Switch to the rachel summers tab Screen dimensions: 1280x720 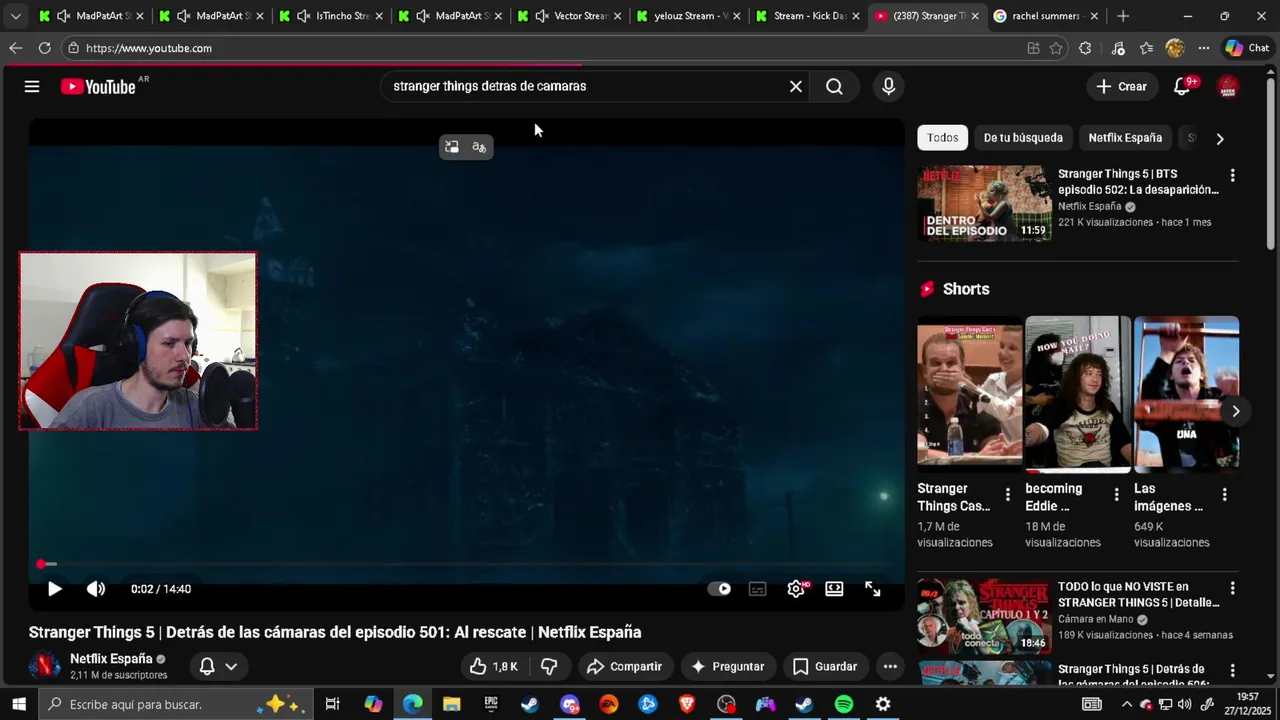click(x=1046, y=16)
